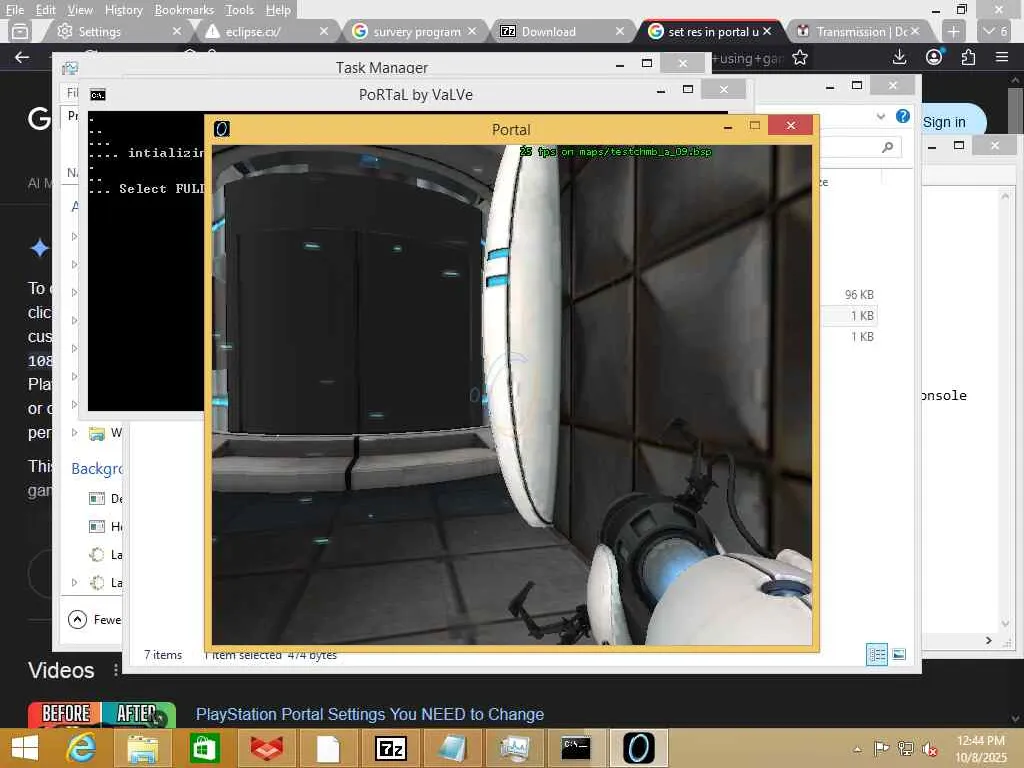Open the Bookmarks menu in the browser
The image size is (1024, 768).
[x=184, y=10]
